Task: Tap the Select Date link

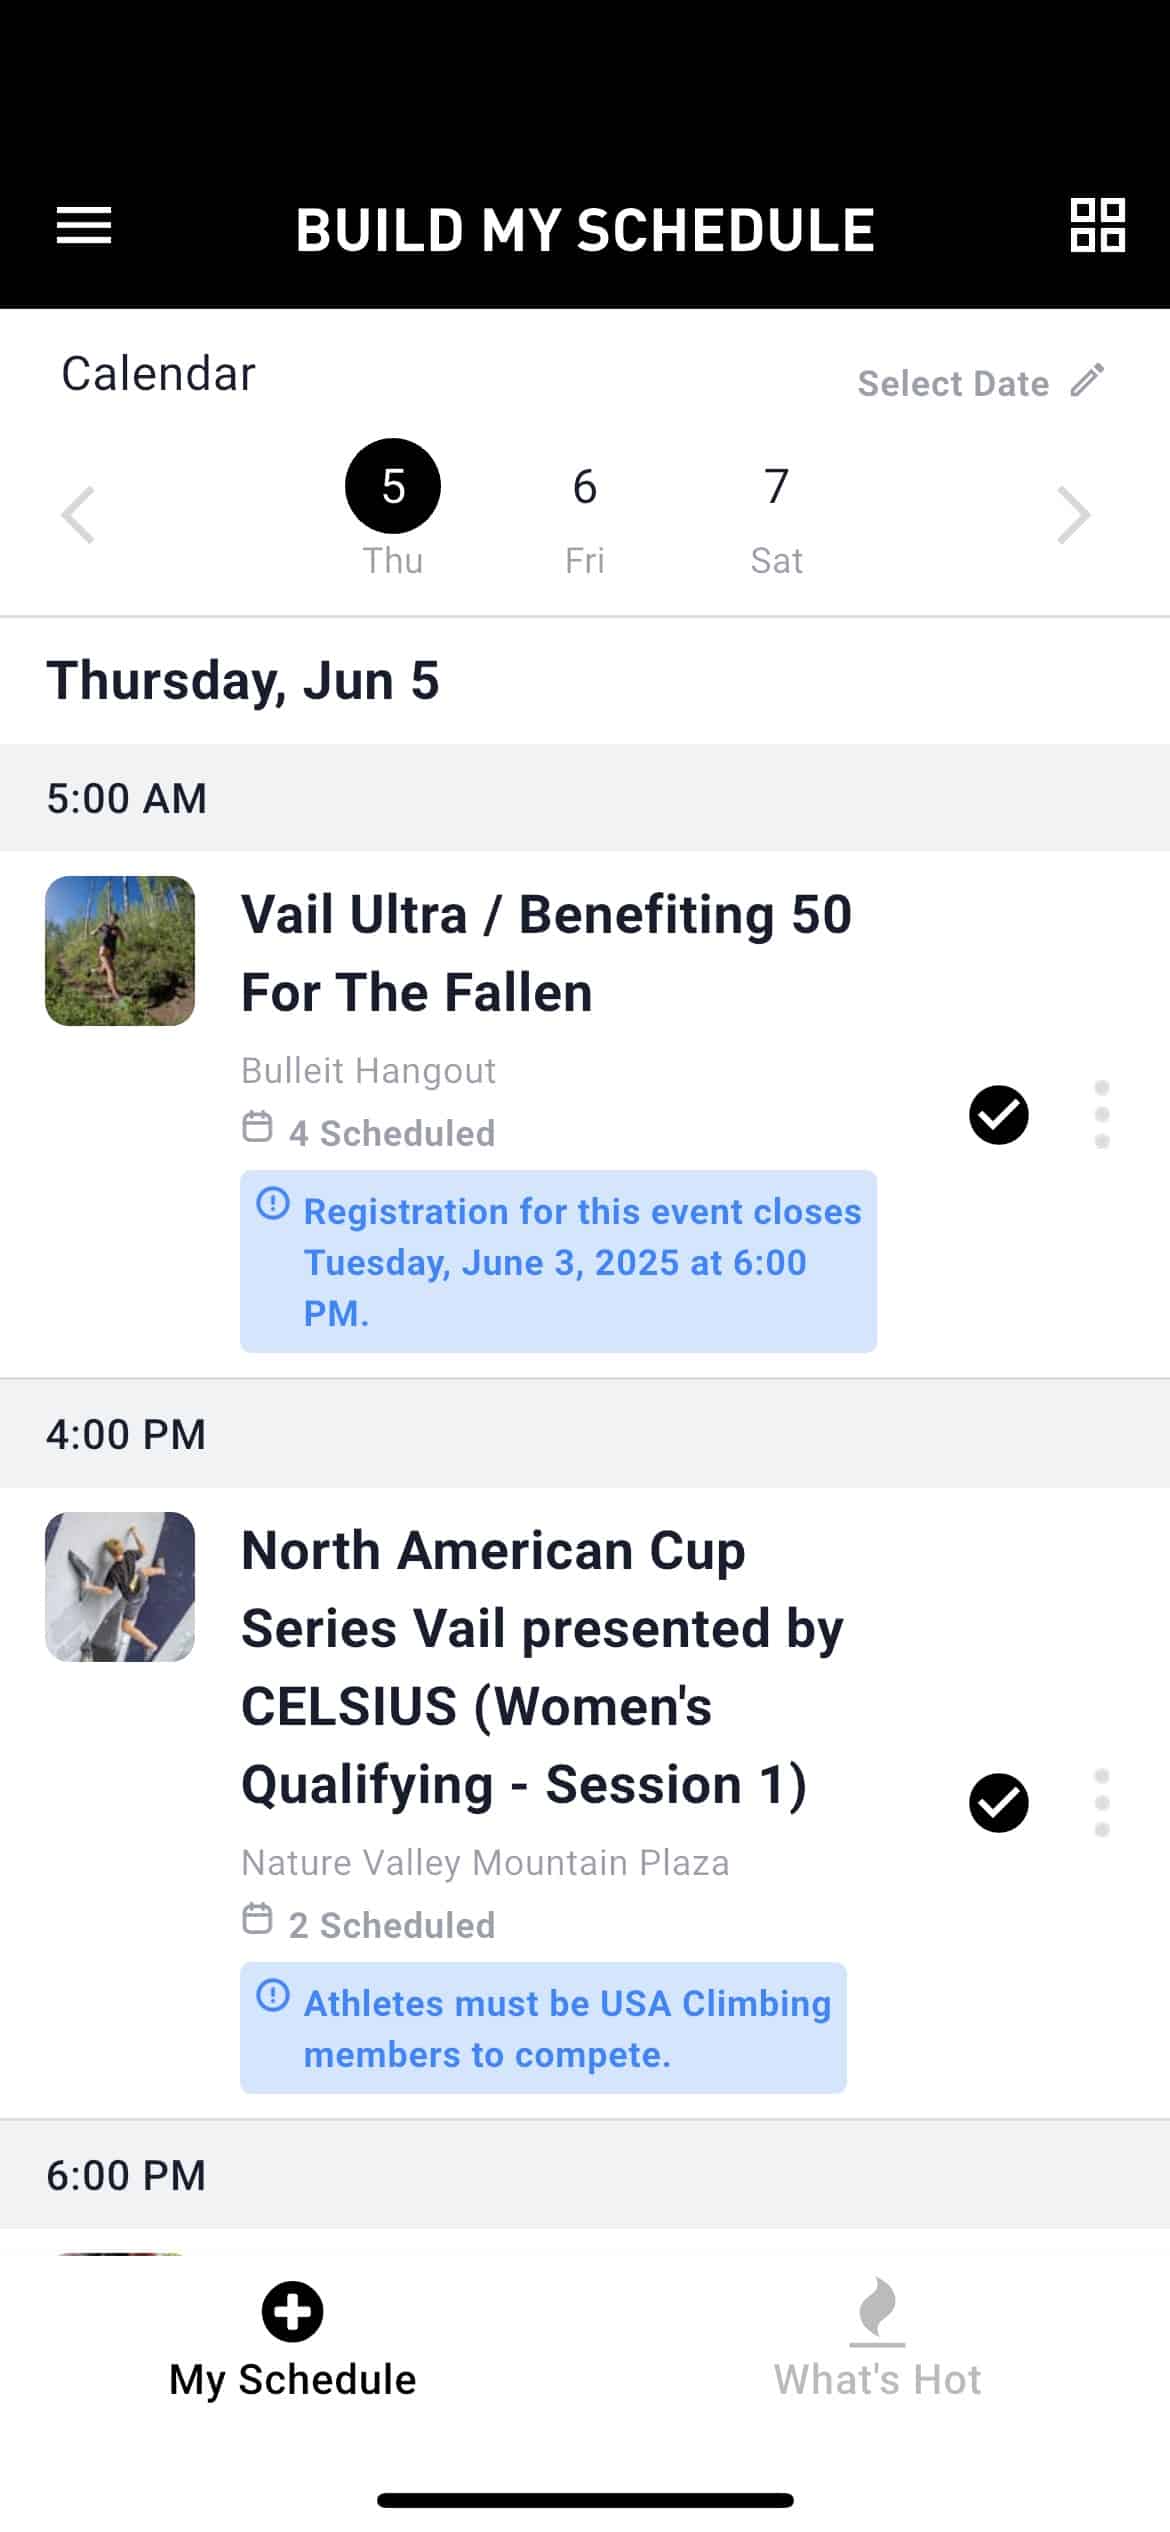Action: tap(953, 384)
